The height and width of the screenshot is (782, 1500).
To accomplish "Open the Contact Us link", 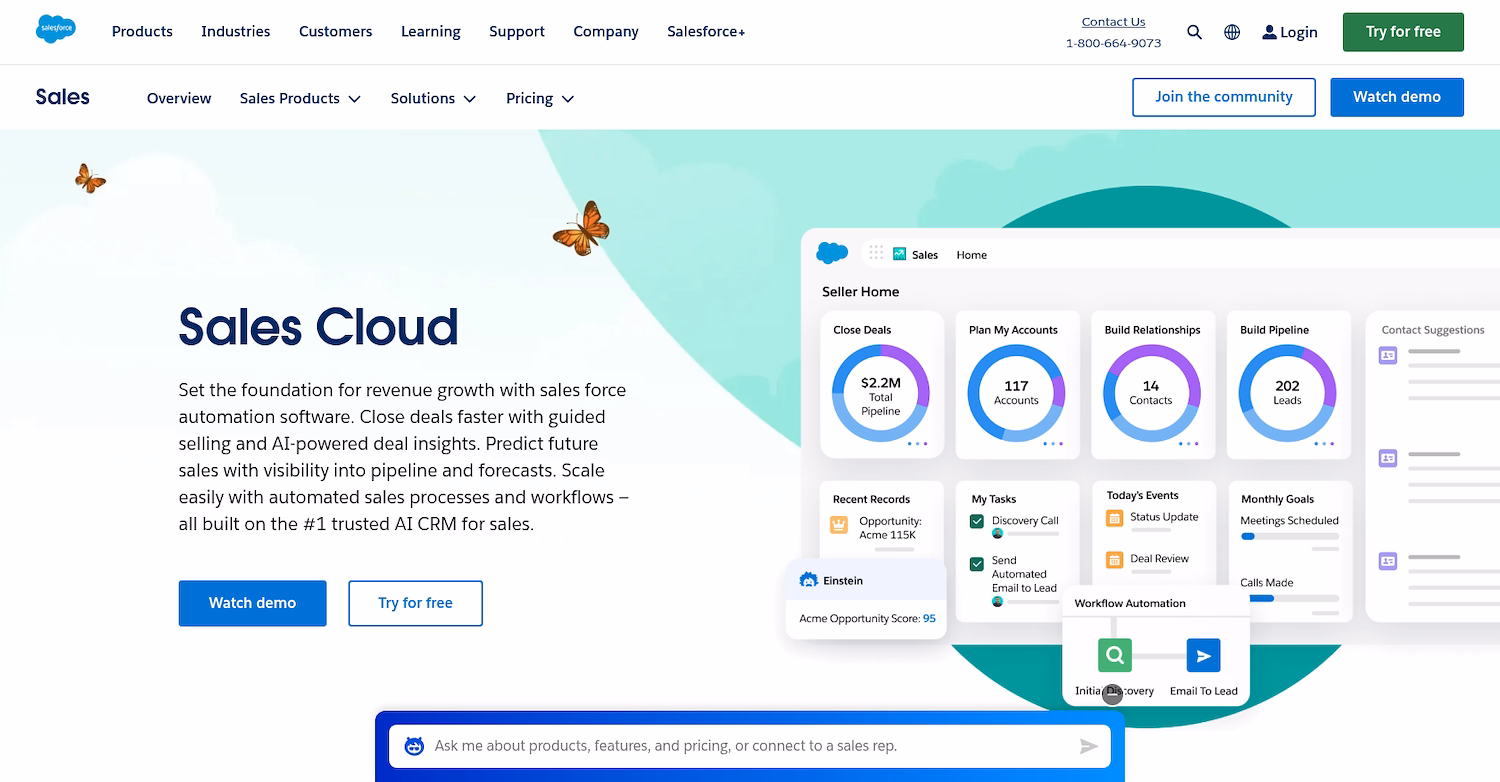I will pos(1113,21).
